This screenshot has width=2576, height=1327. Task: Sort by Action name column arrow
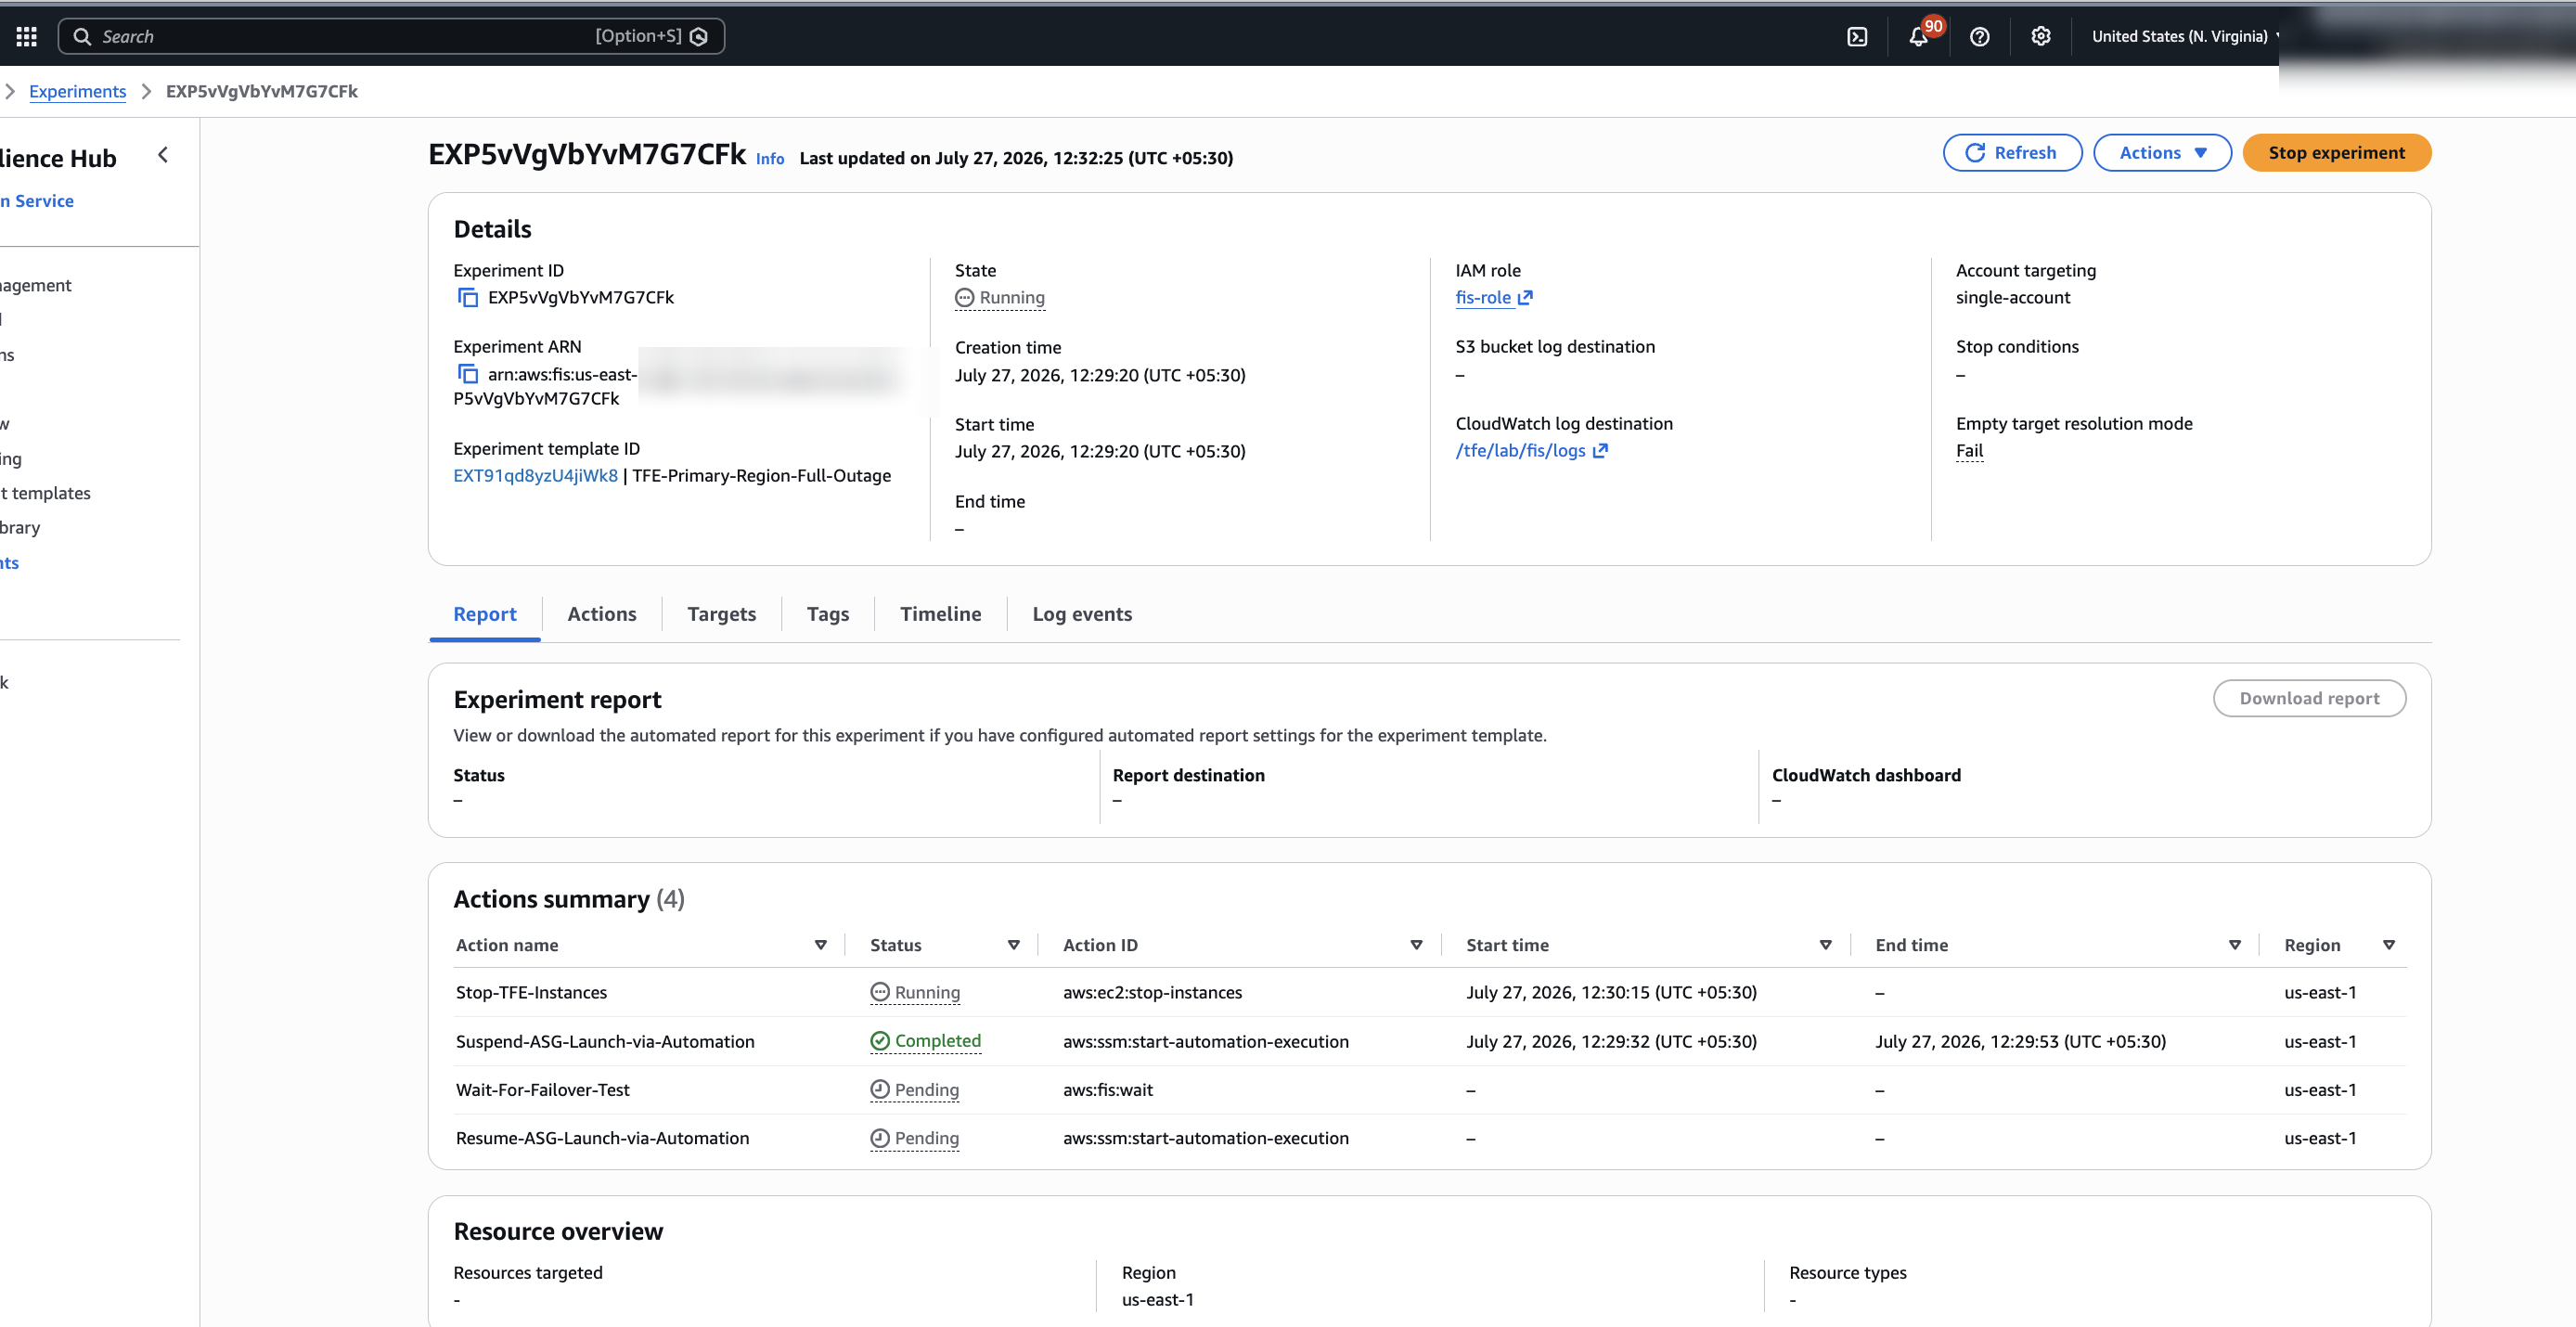[820, 945]
